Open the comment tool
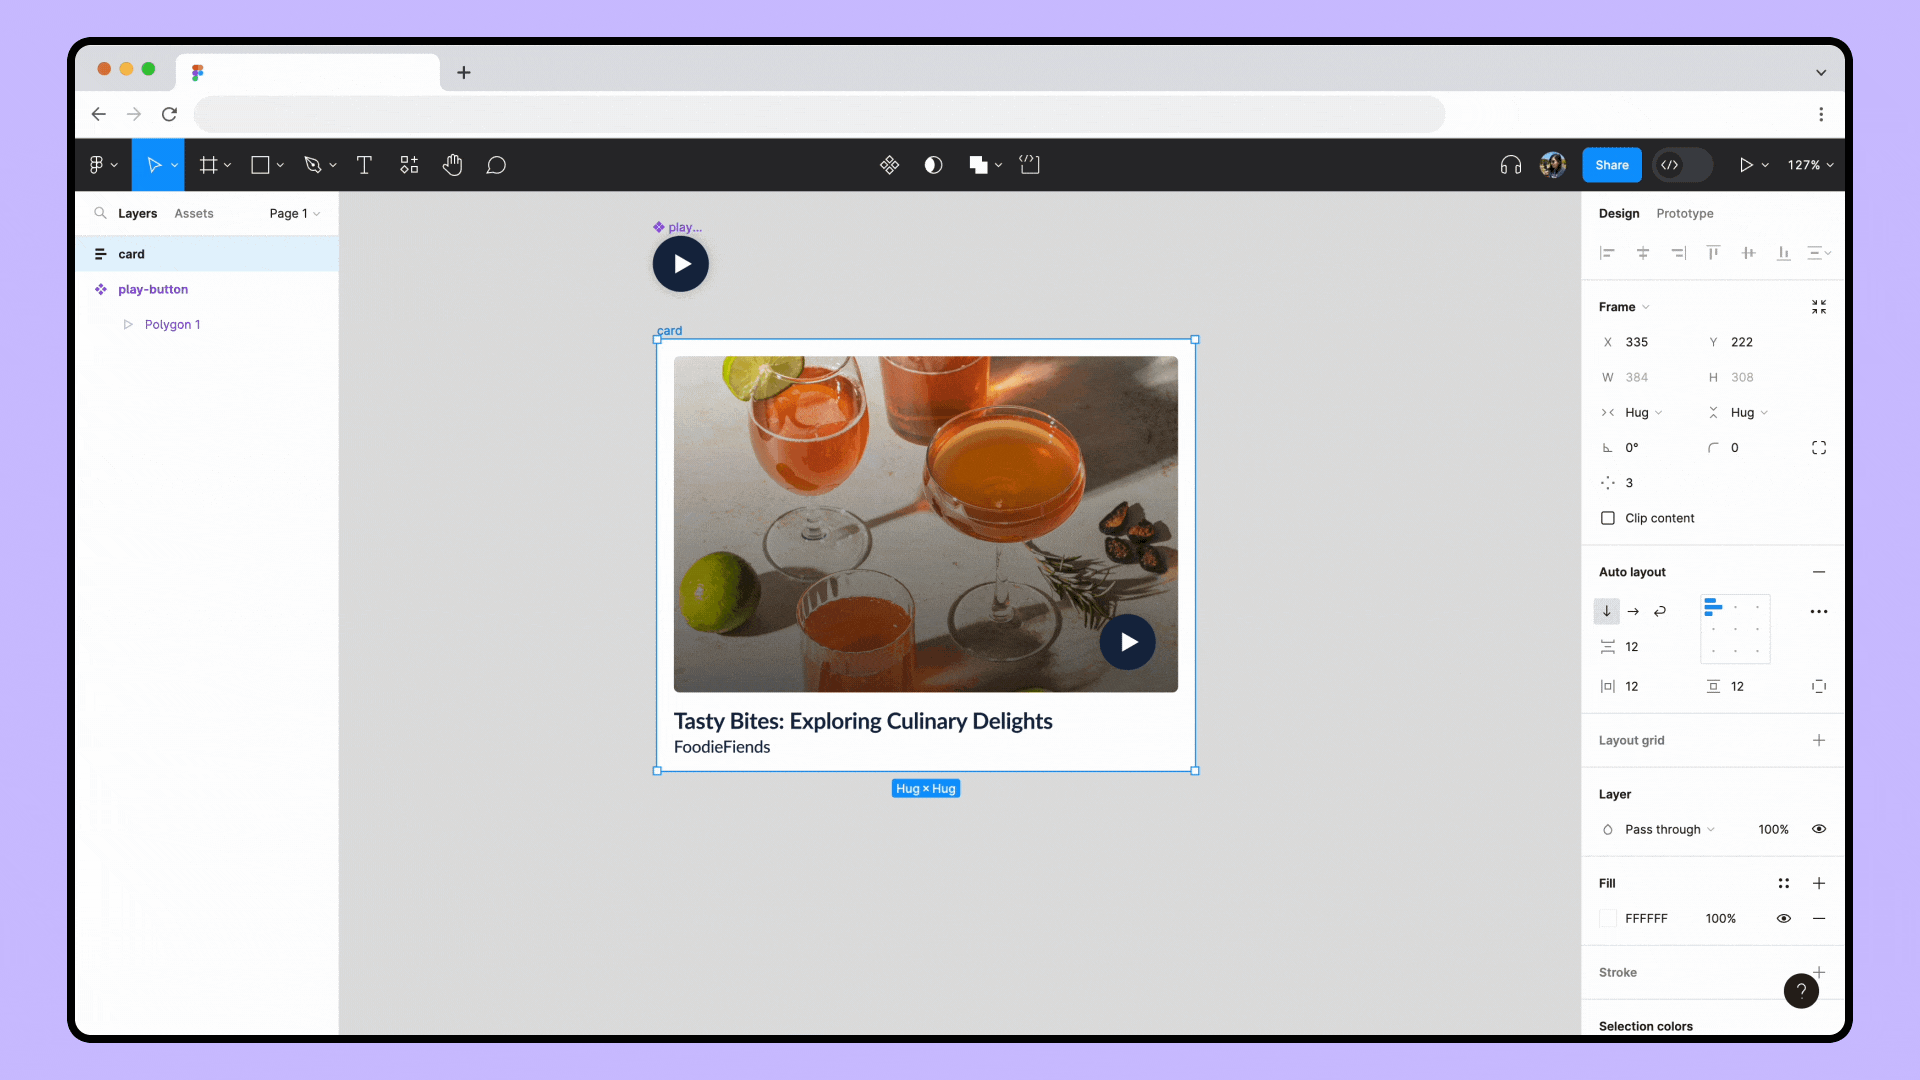 pos(497,164)
